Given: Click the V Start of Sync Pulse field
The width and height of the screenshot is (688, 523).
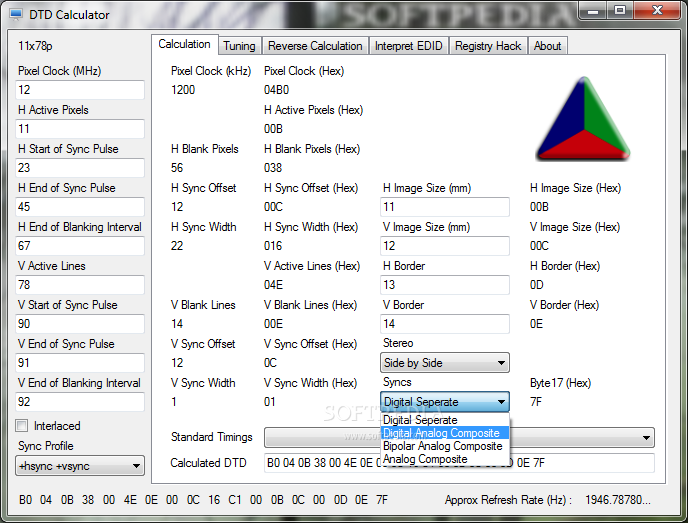Looking at the screenshot, I should pyautogui.click(x=80, y=324).
